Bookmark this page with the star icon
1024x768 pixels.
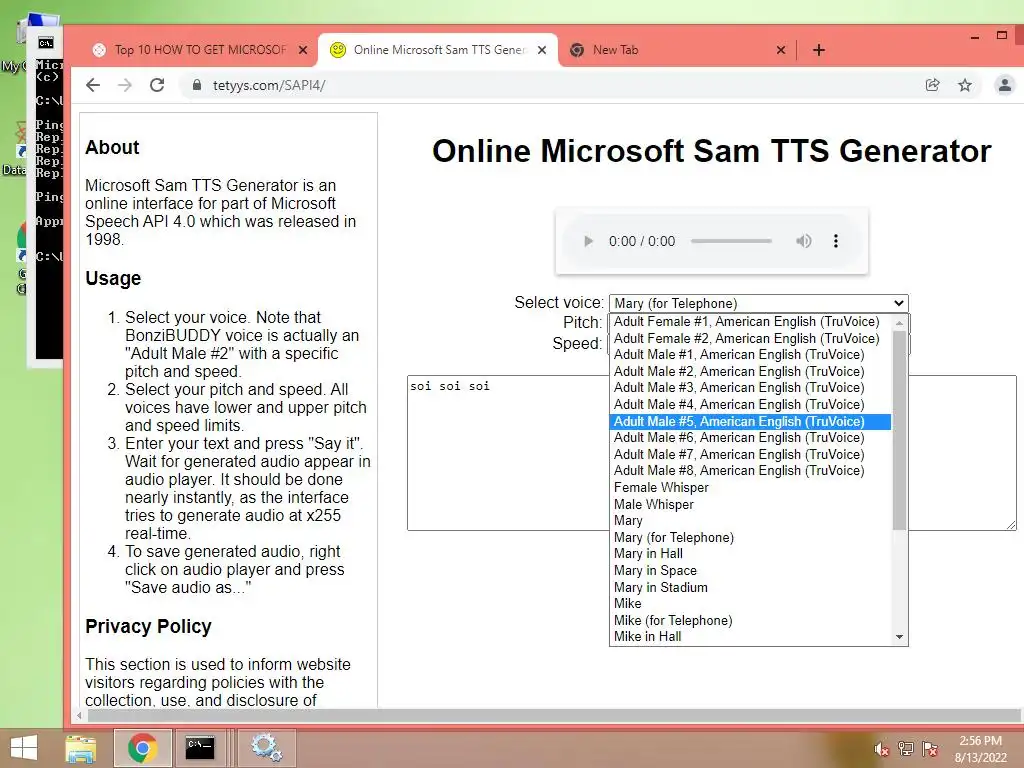(x=965, y=85)
